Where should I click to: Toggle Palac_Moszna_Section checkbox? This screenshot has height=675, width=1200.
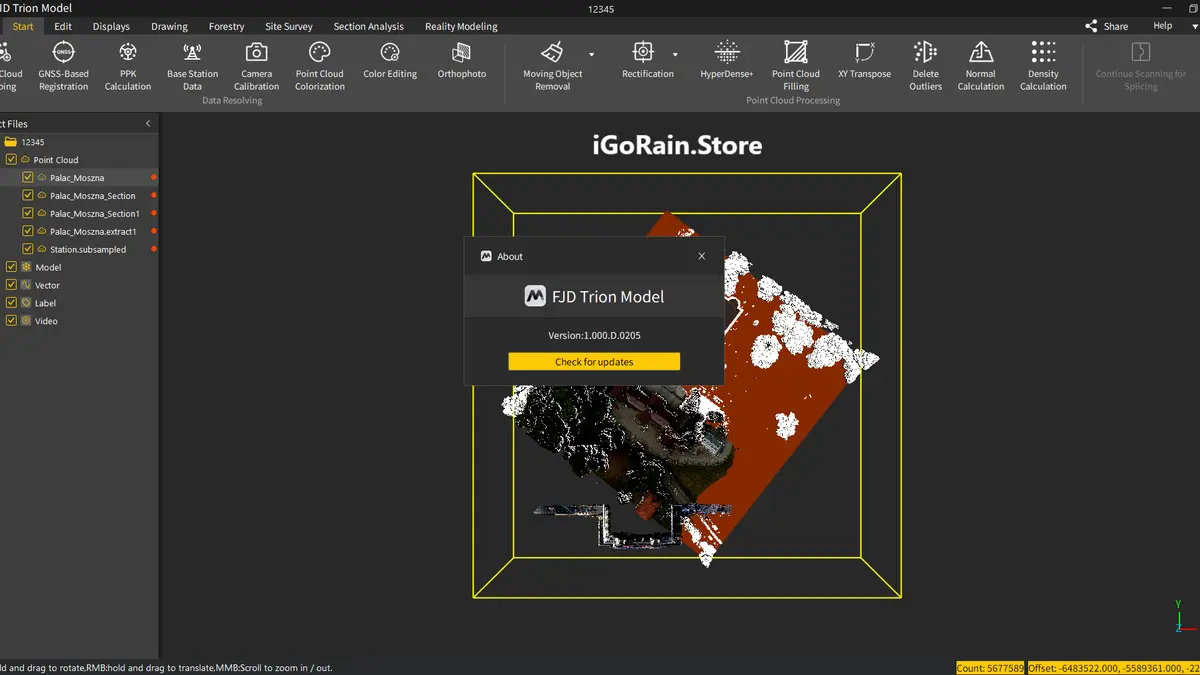click(x=28, y=196)
